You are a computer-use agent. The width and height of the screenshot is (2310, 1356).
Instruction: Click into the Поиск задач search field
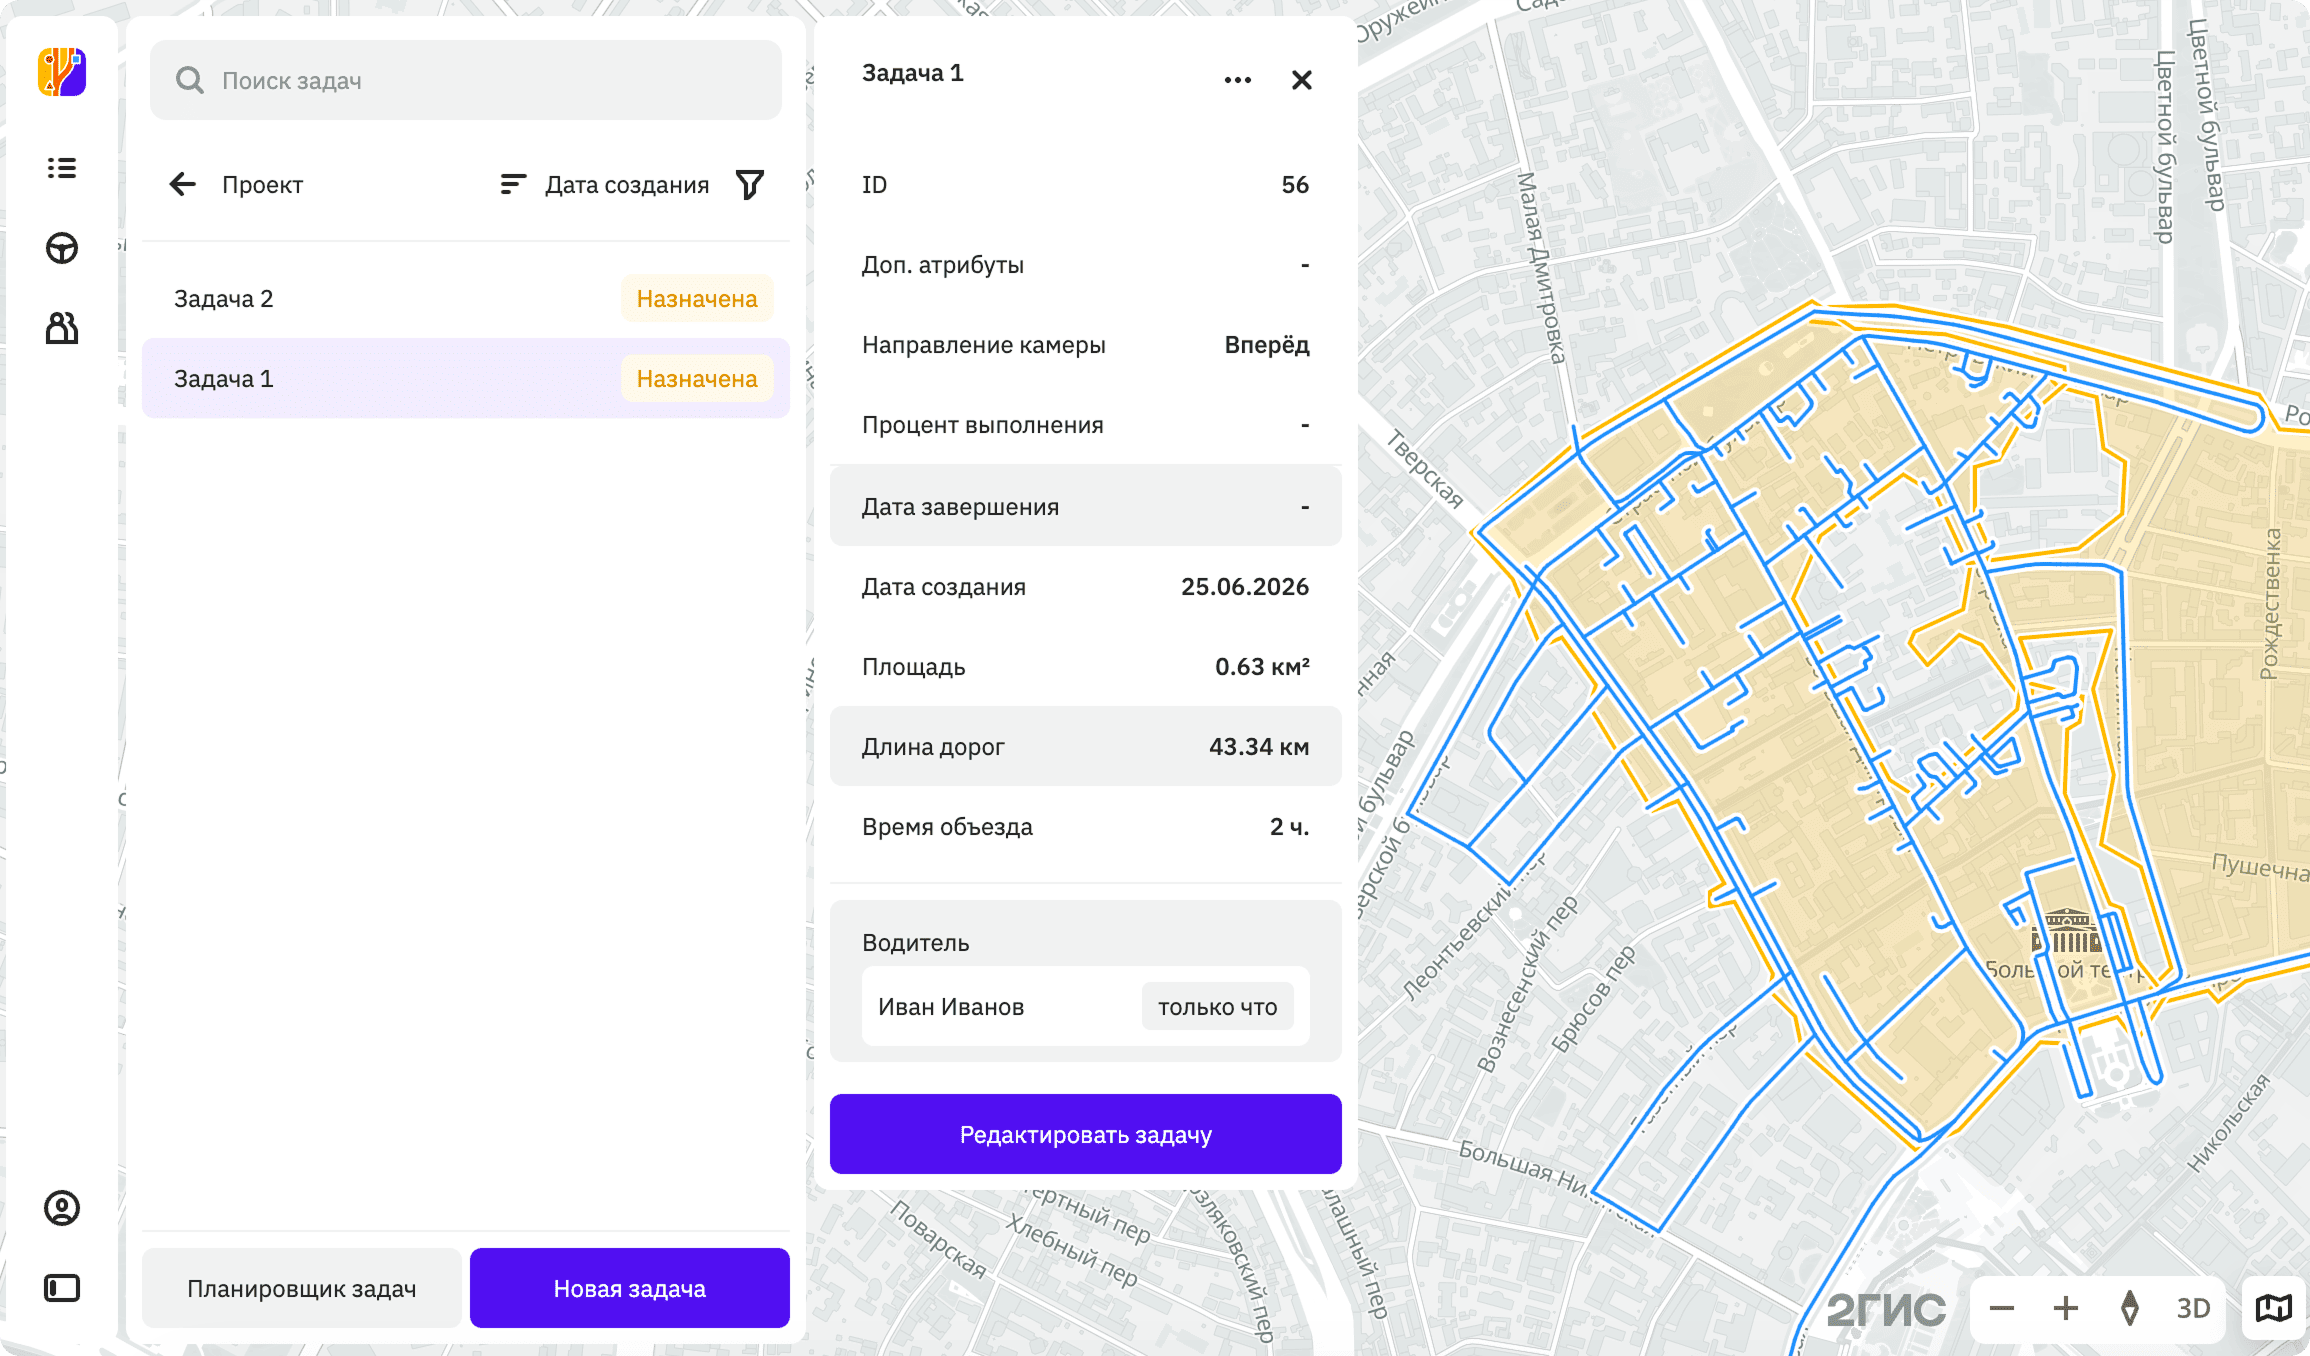(x=466, y=80)
